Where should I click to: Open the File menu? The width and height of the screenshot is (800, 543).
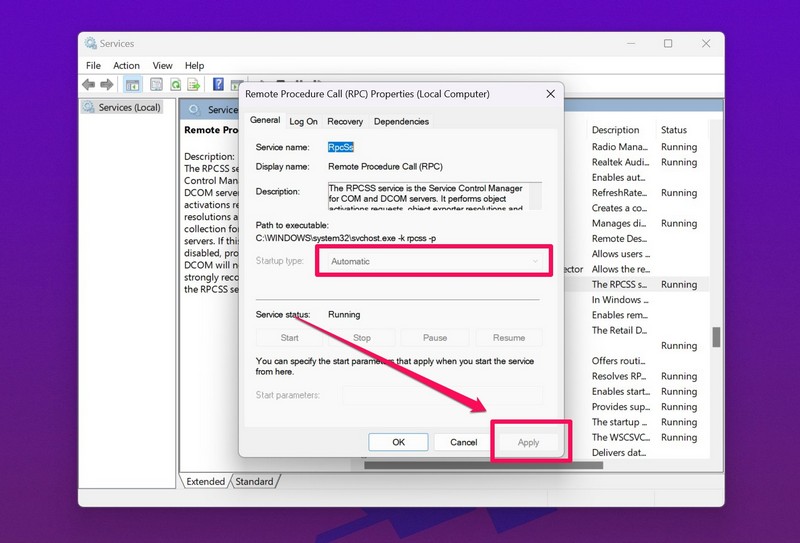pyautogui.click(x=93, y=66)
